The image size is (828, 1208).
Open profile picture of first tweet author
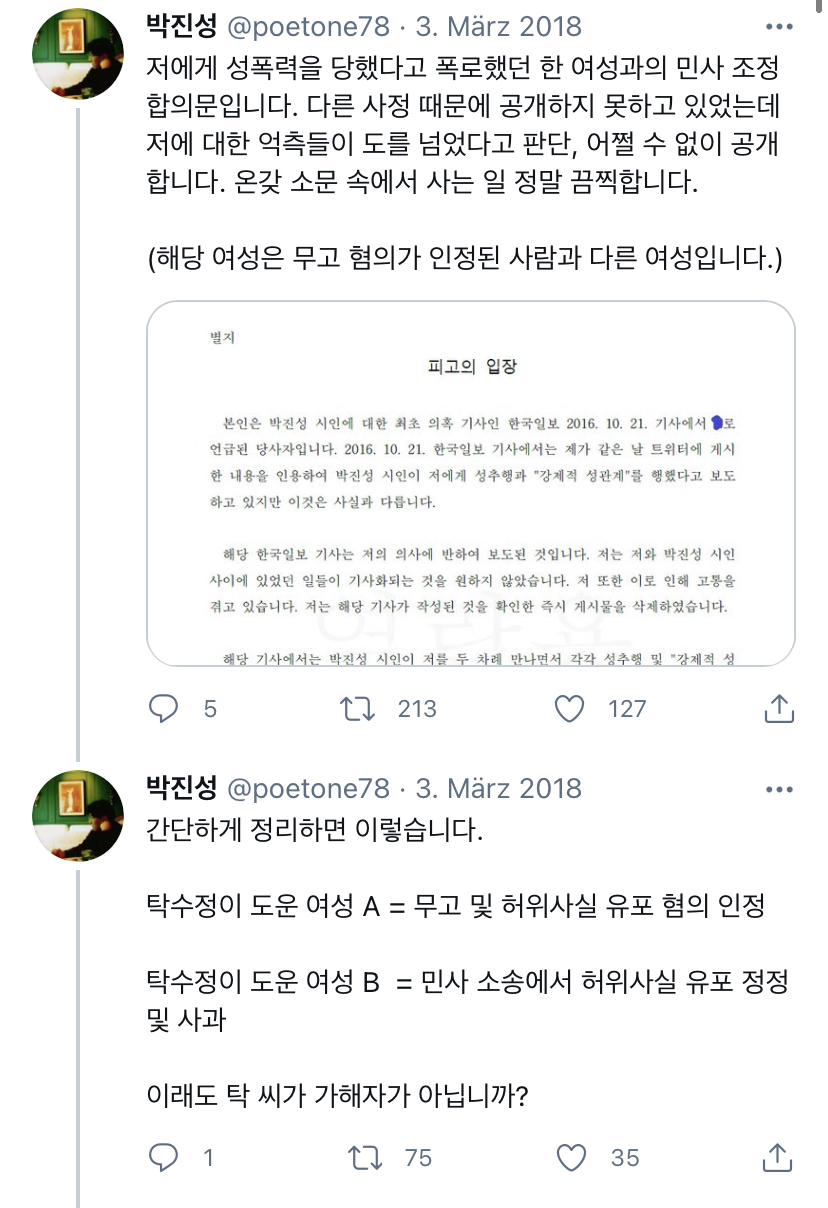[79, 55]
